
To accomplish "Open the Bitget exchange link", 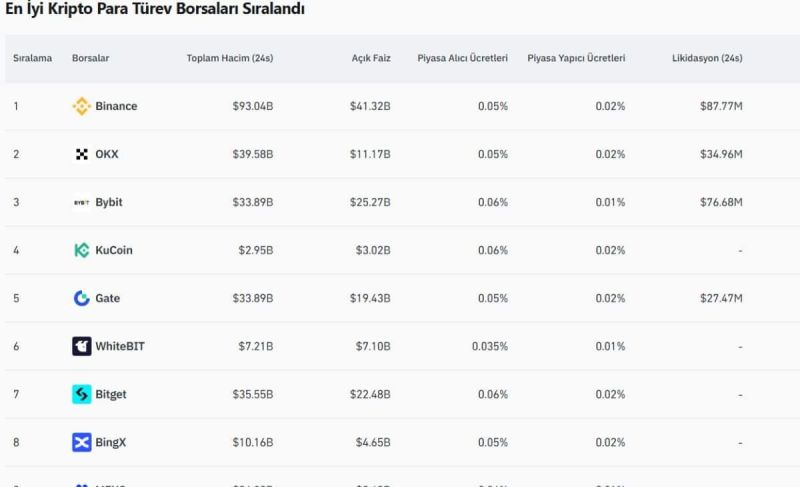I will point(111,394).
